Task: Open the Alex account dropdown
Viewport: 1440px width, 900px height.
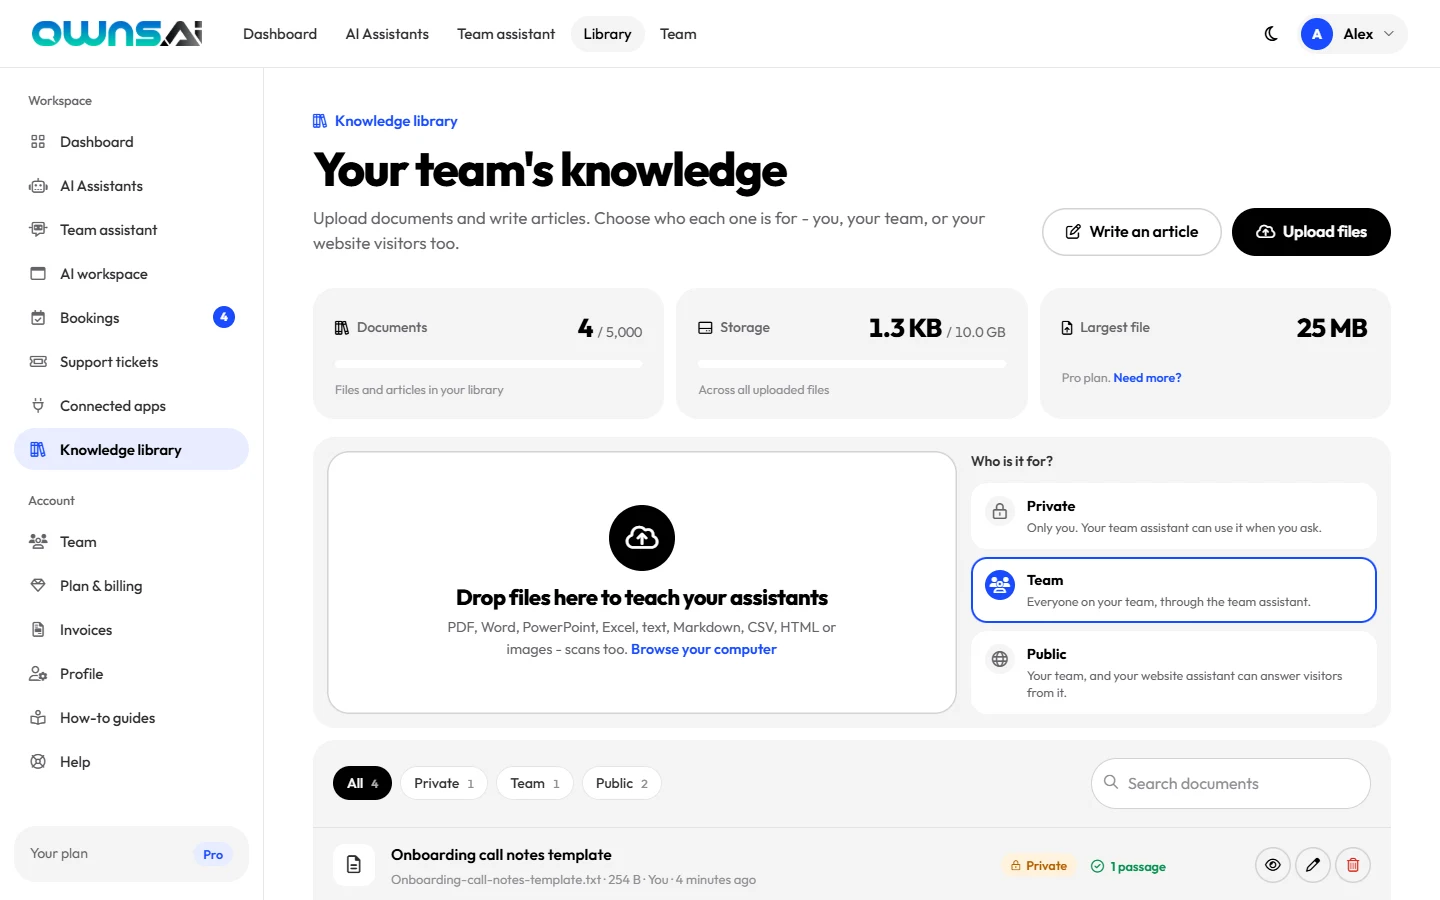Action: [1353, 34]
